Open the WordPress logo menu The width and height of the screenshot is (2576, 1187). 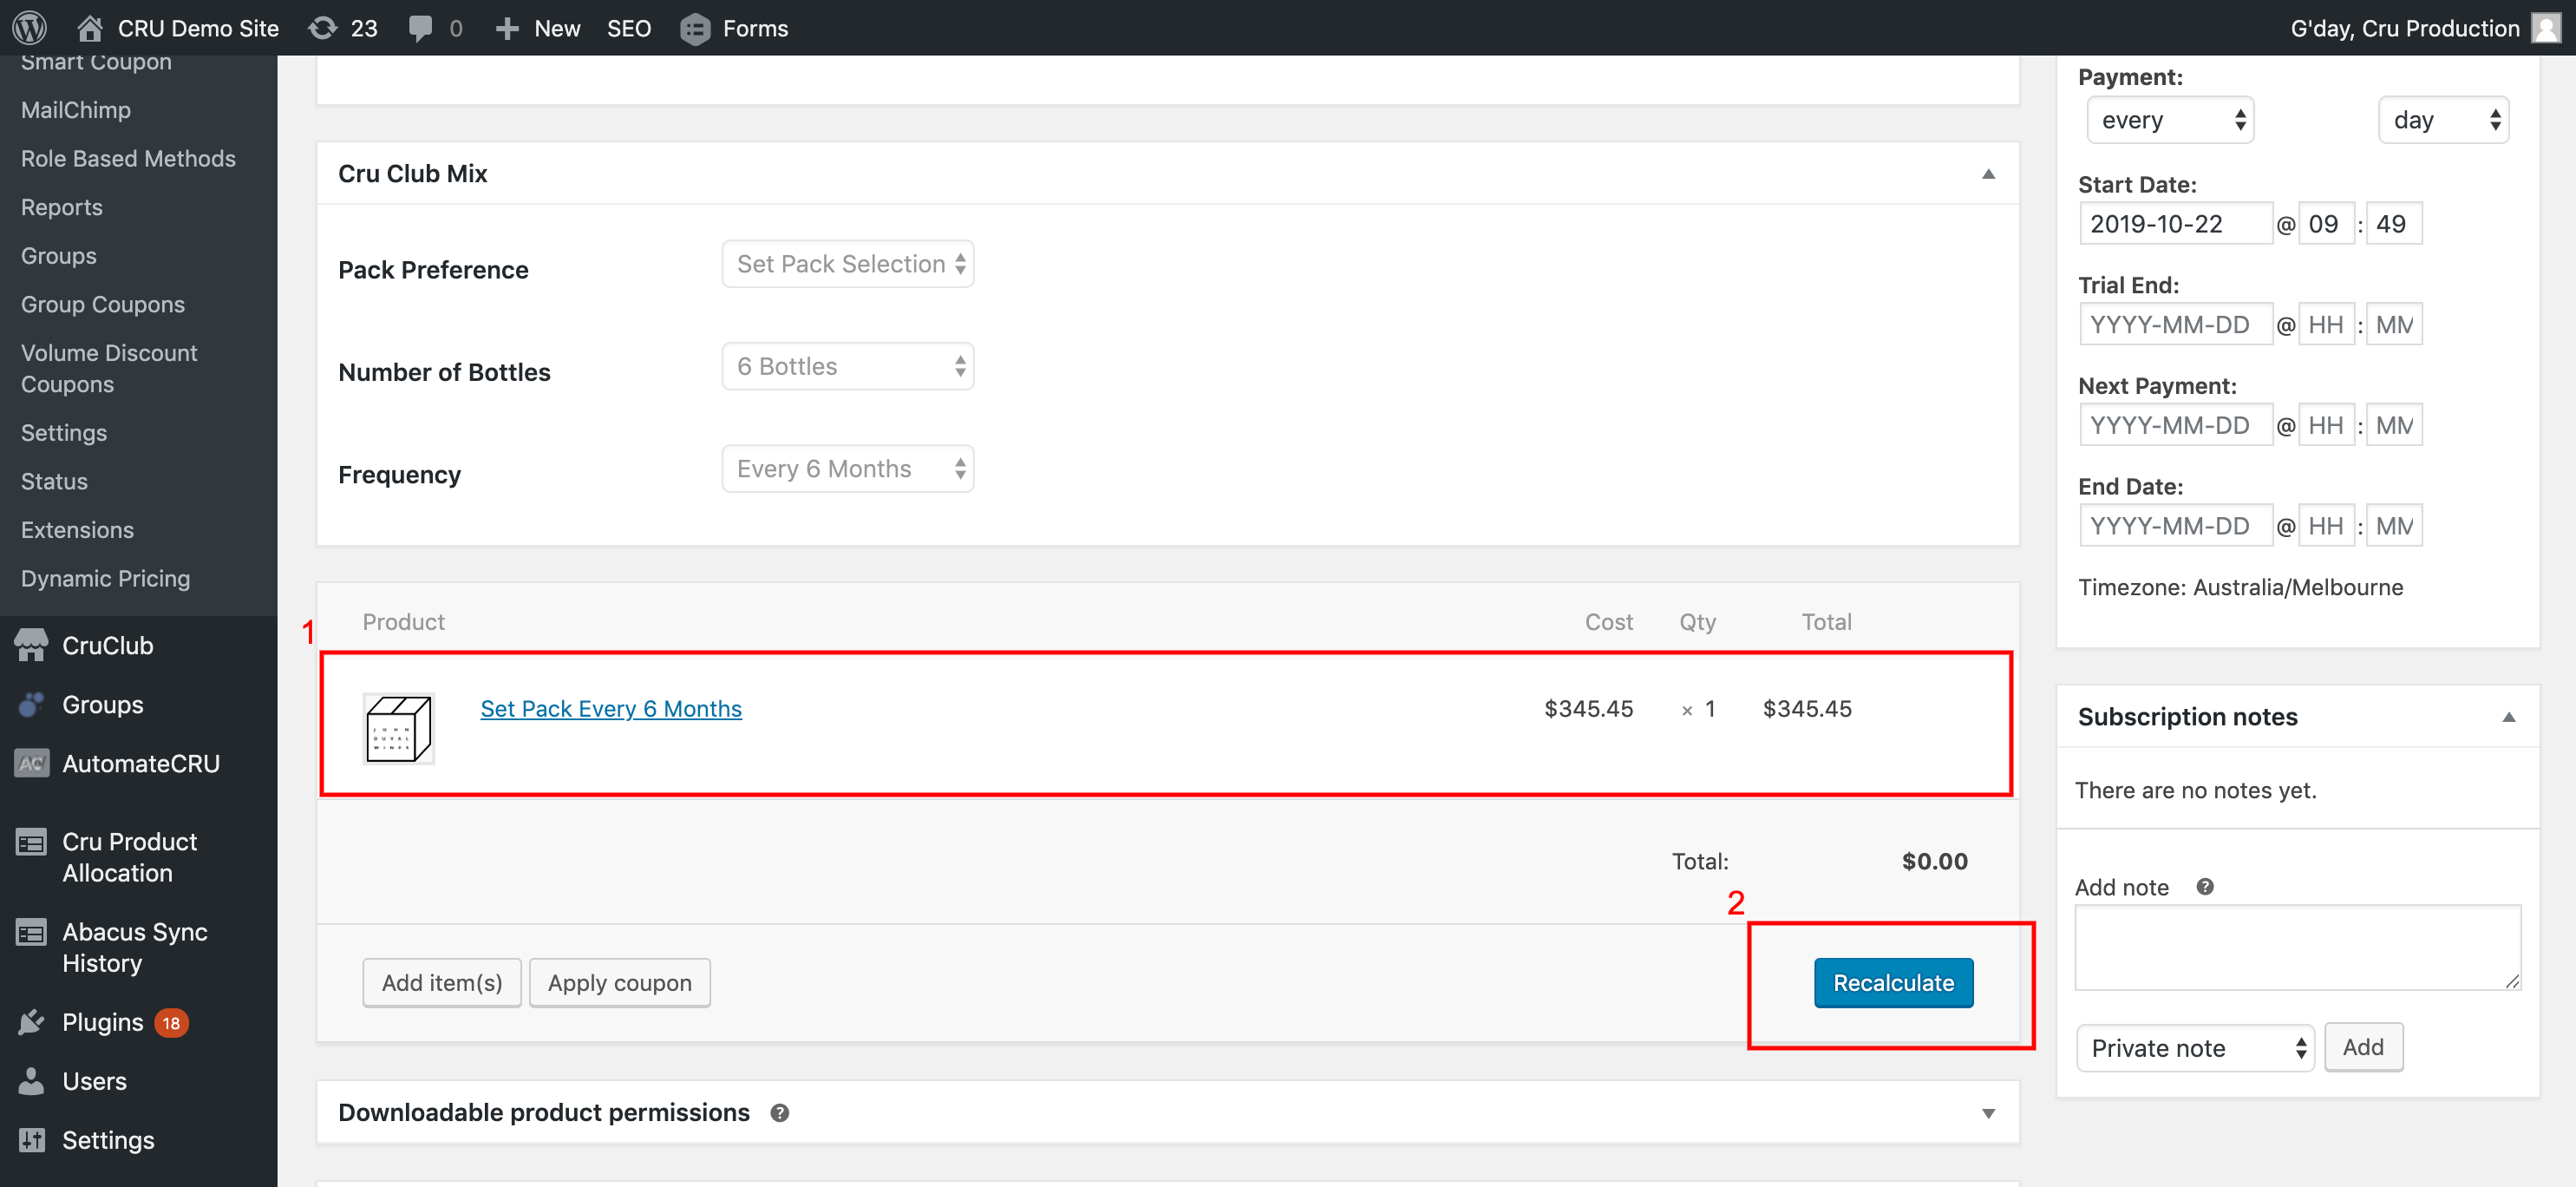(x=30, y=28)
